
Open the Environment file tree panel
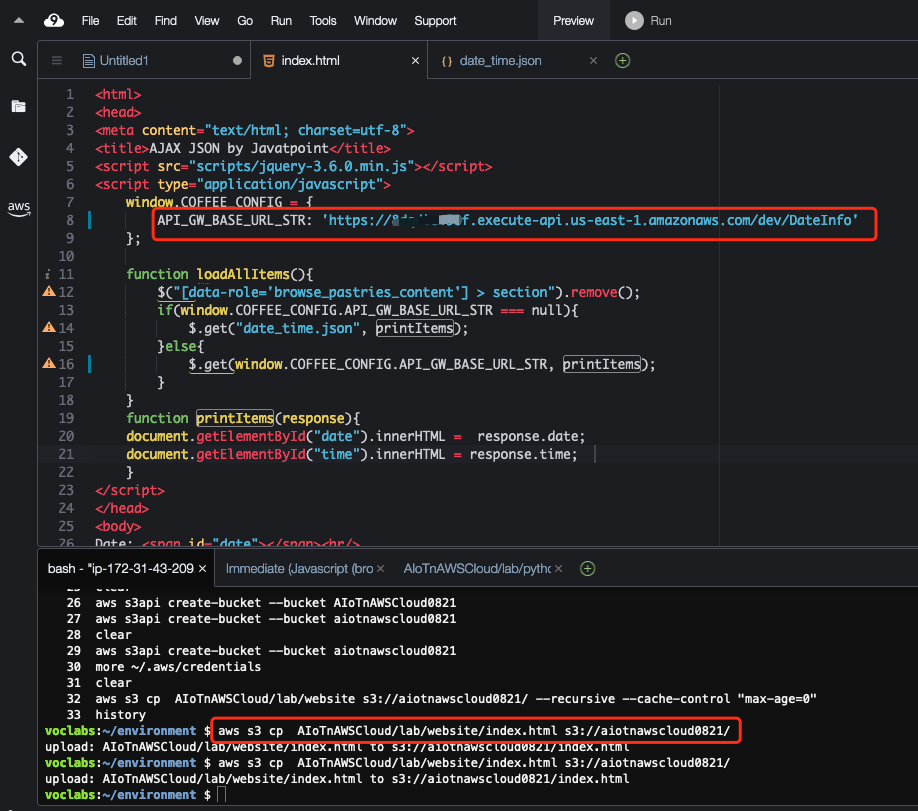click(x=19, y=106)
